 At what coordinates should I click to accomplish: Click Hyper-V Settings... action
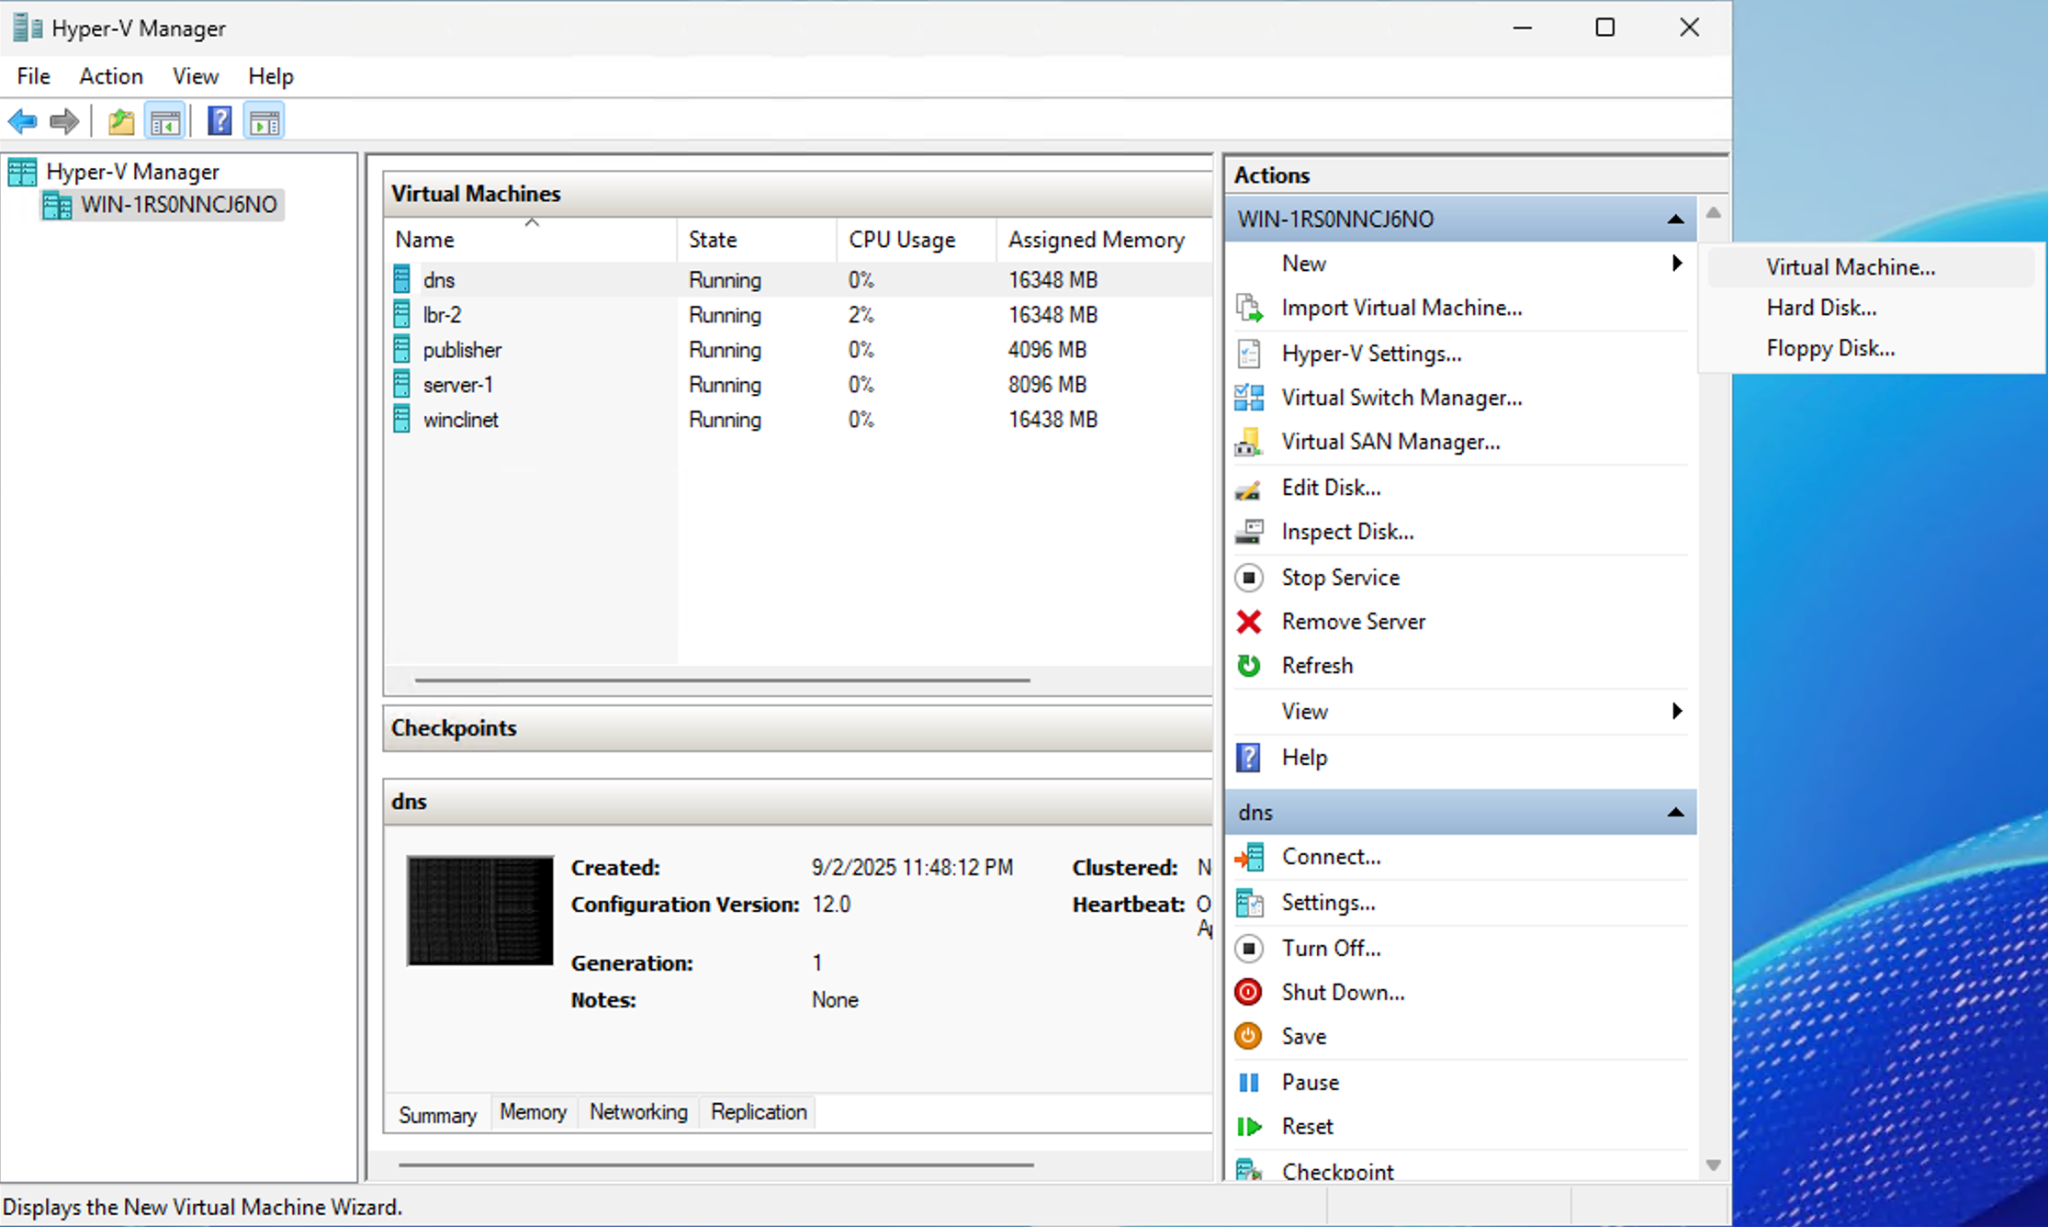[1371, 353]
